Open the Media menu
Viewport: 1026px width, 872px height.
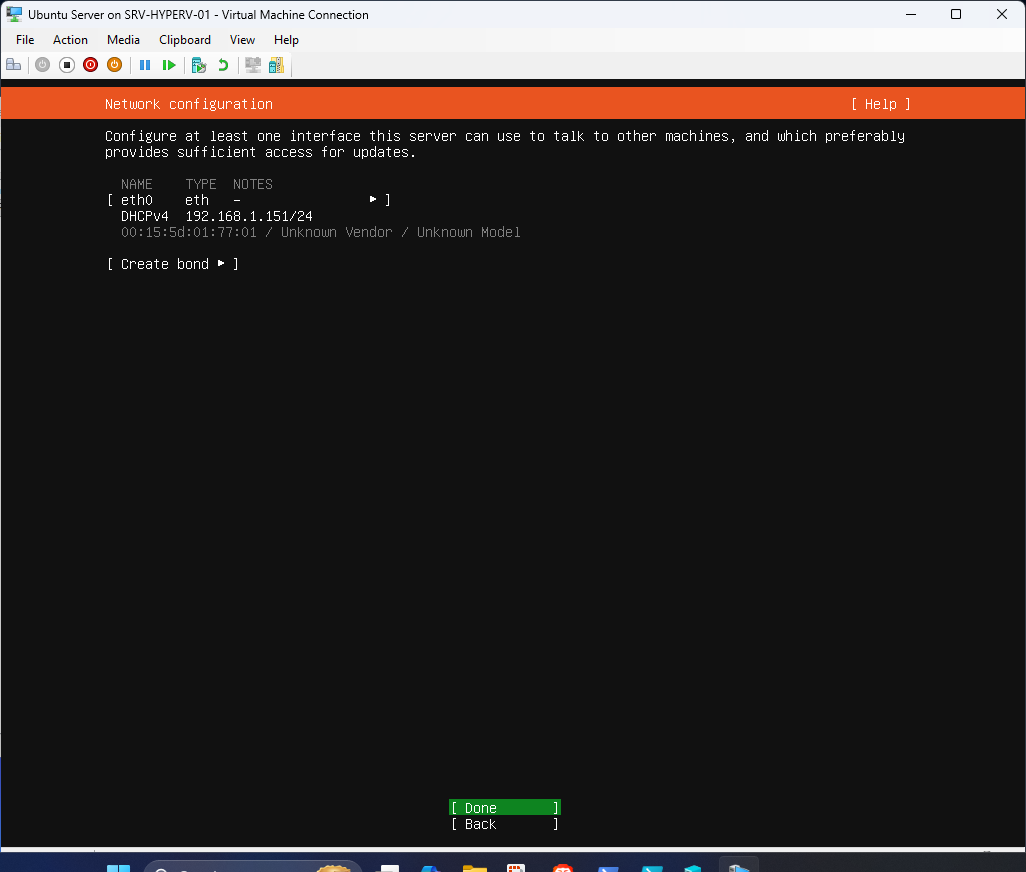click(123, 40)
